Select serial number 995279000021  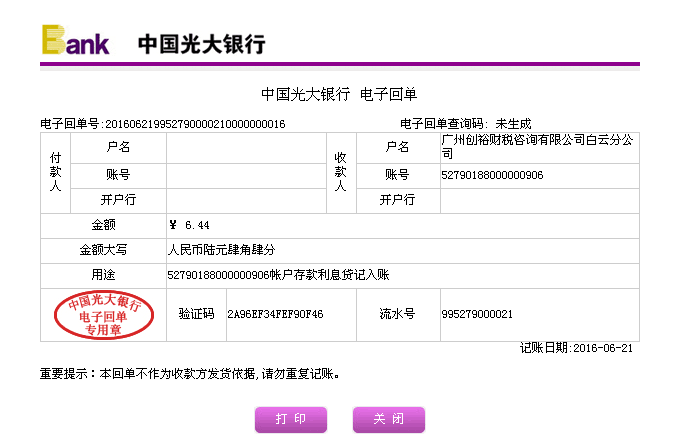coord(477,314)
